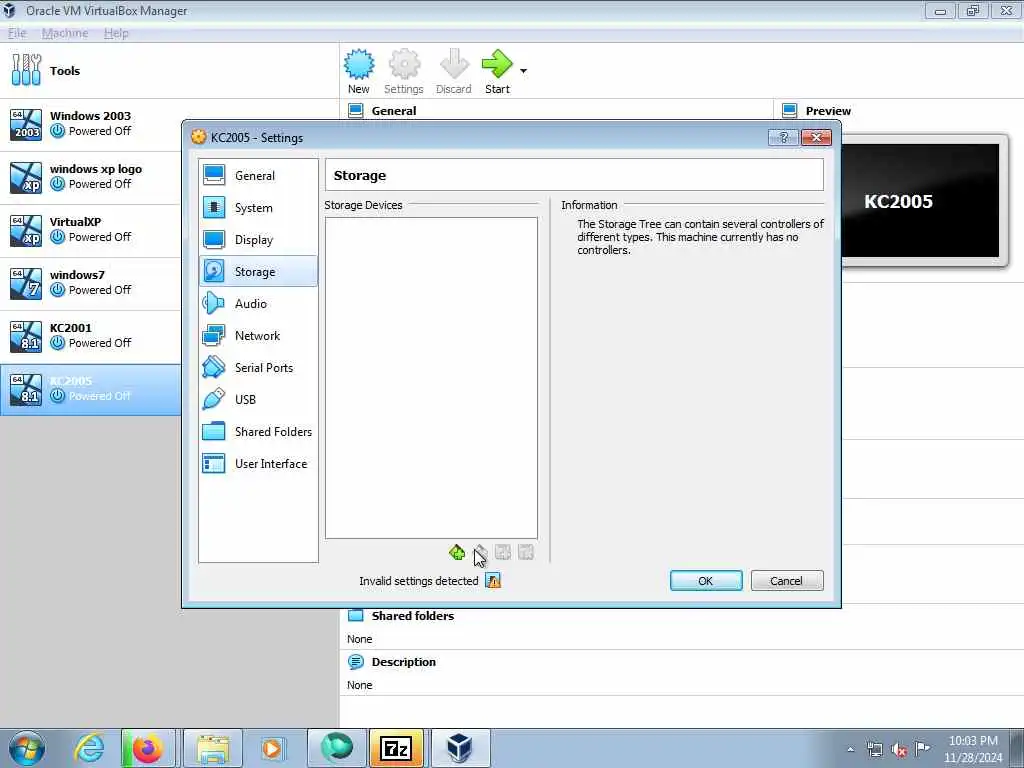Open the Audio settings page
1024x768 pixels.
coord(258,304)
